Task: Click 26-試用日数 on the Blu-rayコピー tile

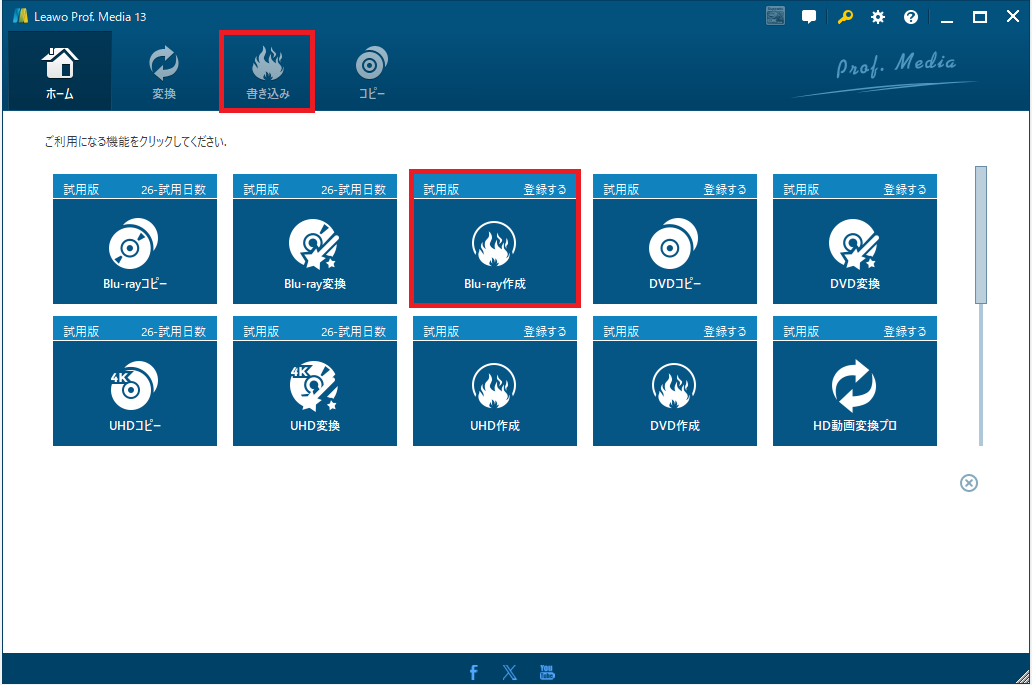Action: pos(174,190)
